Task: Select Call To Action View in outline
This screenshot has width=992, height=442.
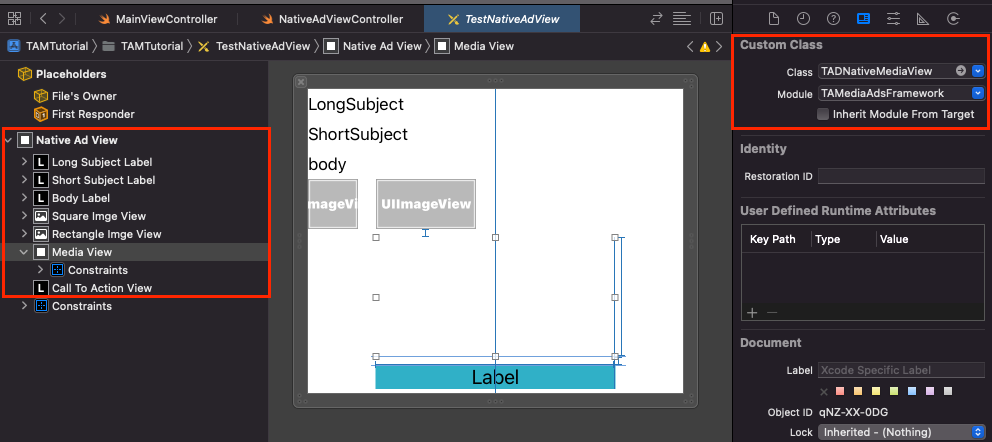Action: click(102, 288)
